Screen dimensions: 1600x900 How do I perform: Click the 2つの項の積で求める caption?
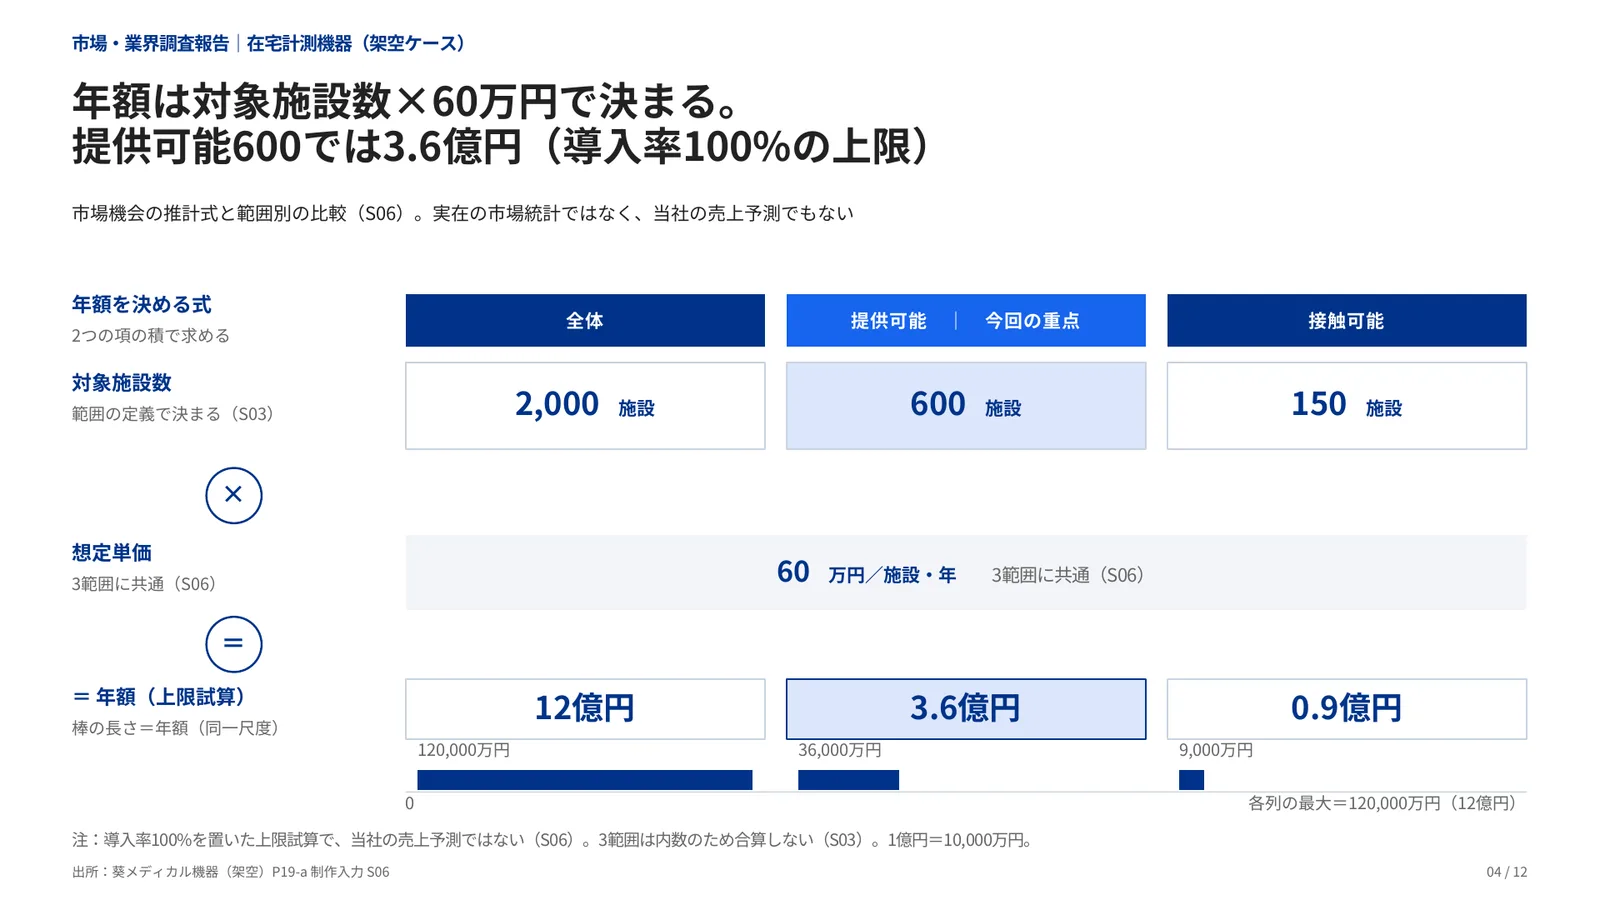[151, 336]
